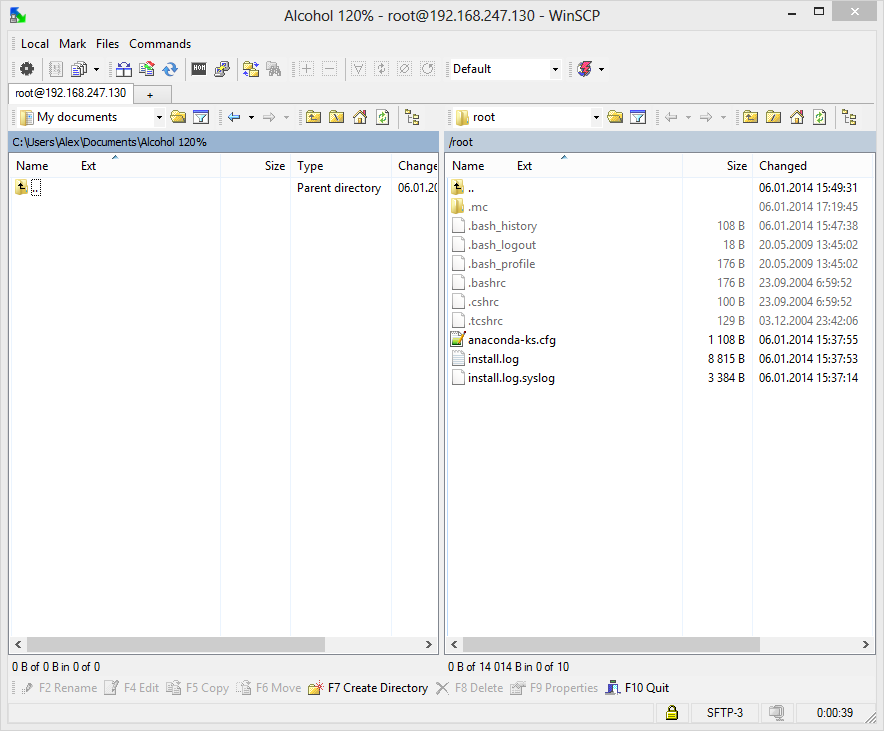Click the padlock encryption status icon
The height and width of the screenshot is (731, 884).
coord(671,712)
